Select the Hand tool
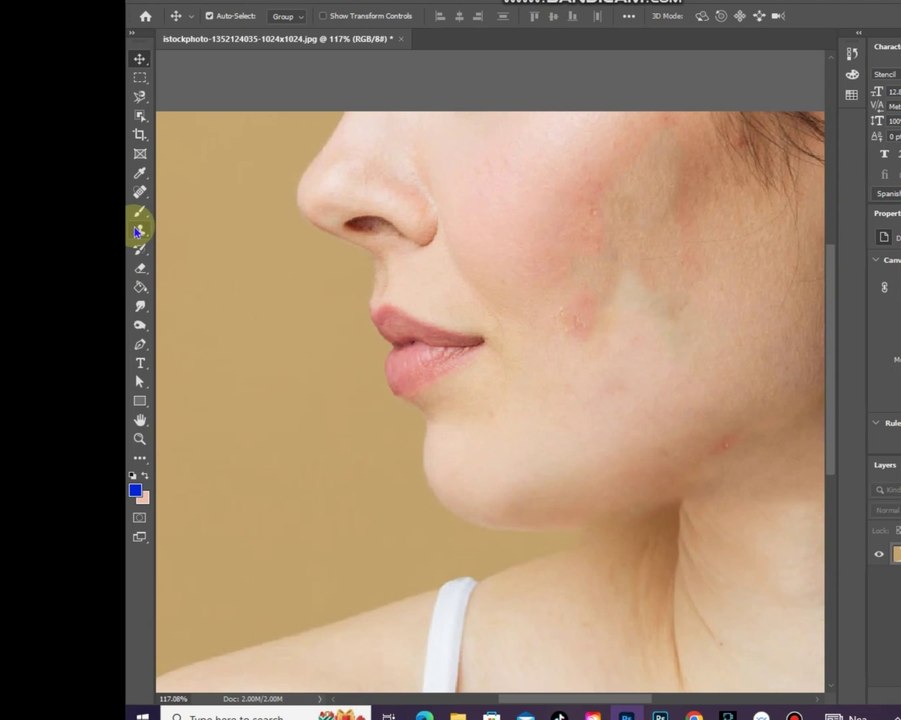Image resolution: width=901 pixels, height=720 pixels. coord(140,420)
